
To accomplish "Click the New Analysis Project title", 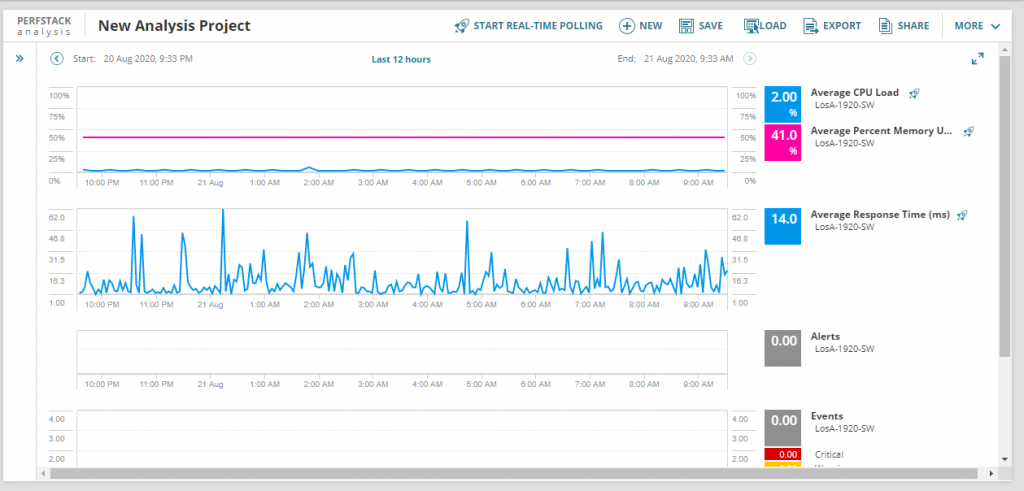I will (x=174, y=26).
